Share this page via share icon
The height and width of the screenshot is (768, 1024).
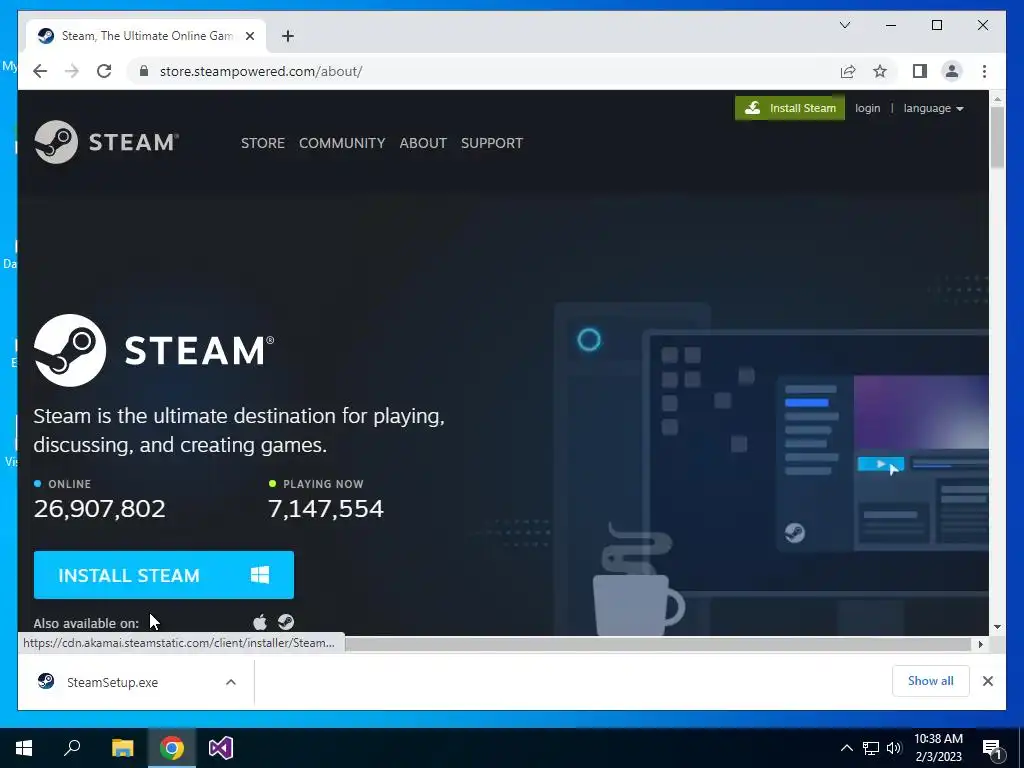(x=848, y=71)
